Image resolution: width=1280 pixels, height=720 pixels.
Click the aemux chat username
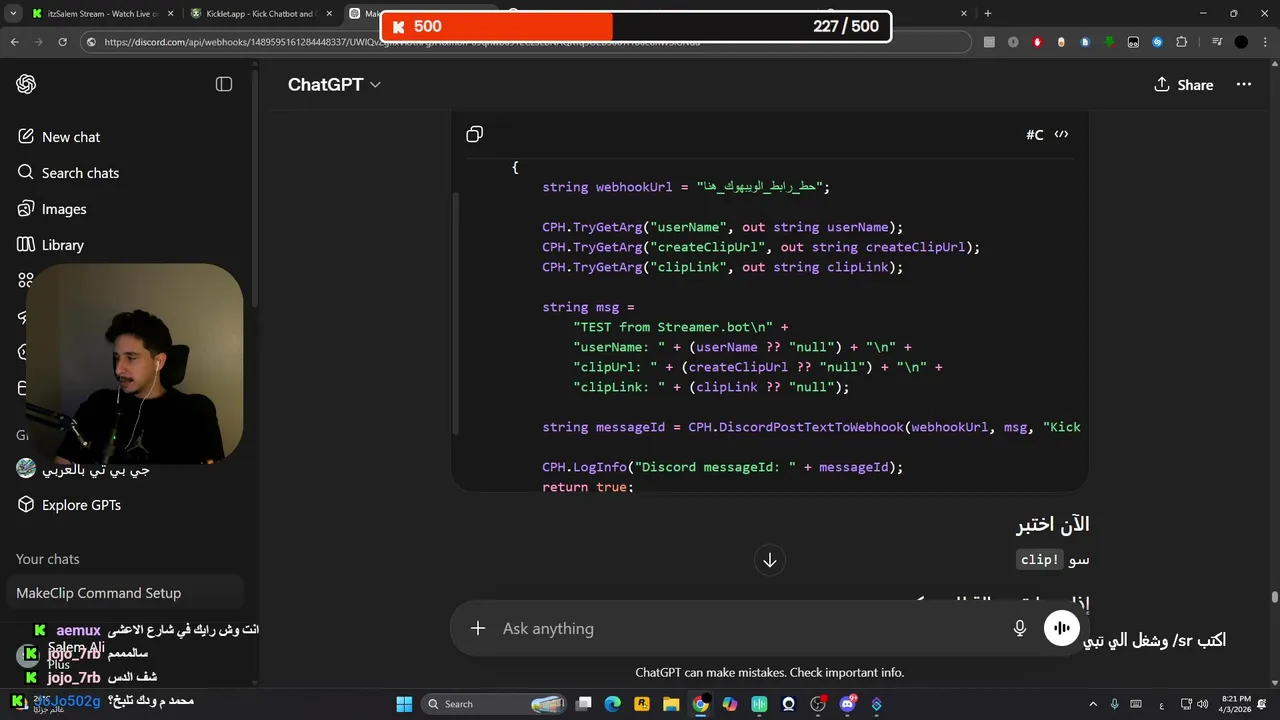coord(78,630)
